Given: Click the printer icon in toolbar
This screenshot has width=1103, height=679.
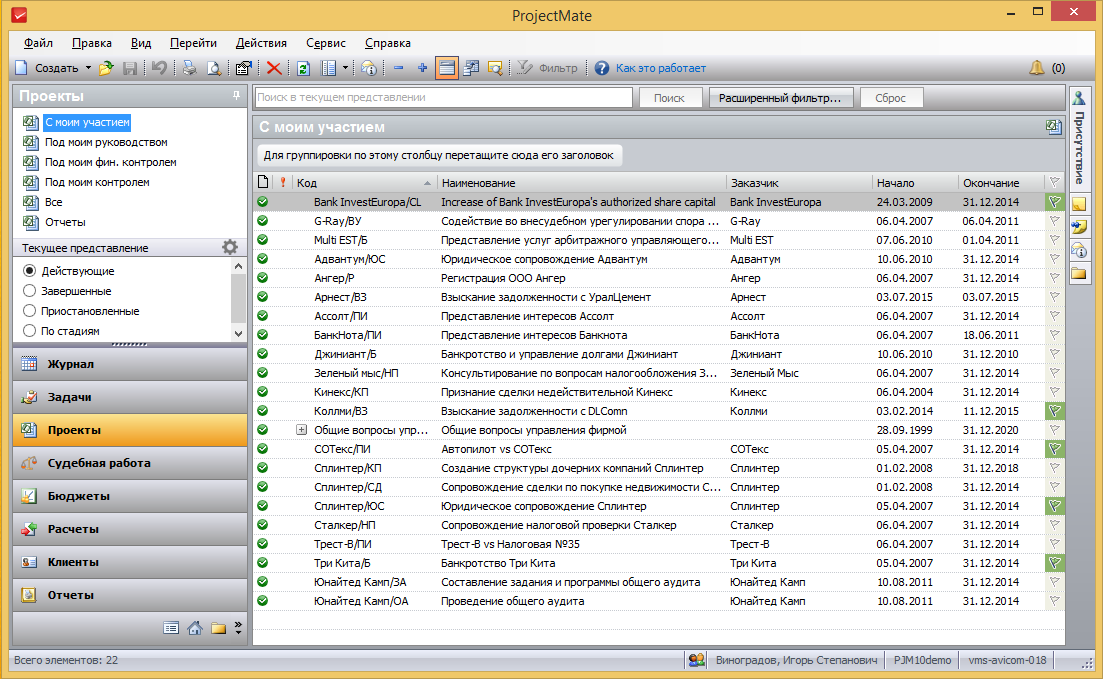Looking at the screenshot, I should [187, 68].
